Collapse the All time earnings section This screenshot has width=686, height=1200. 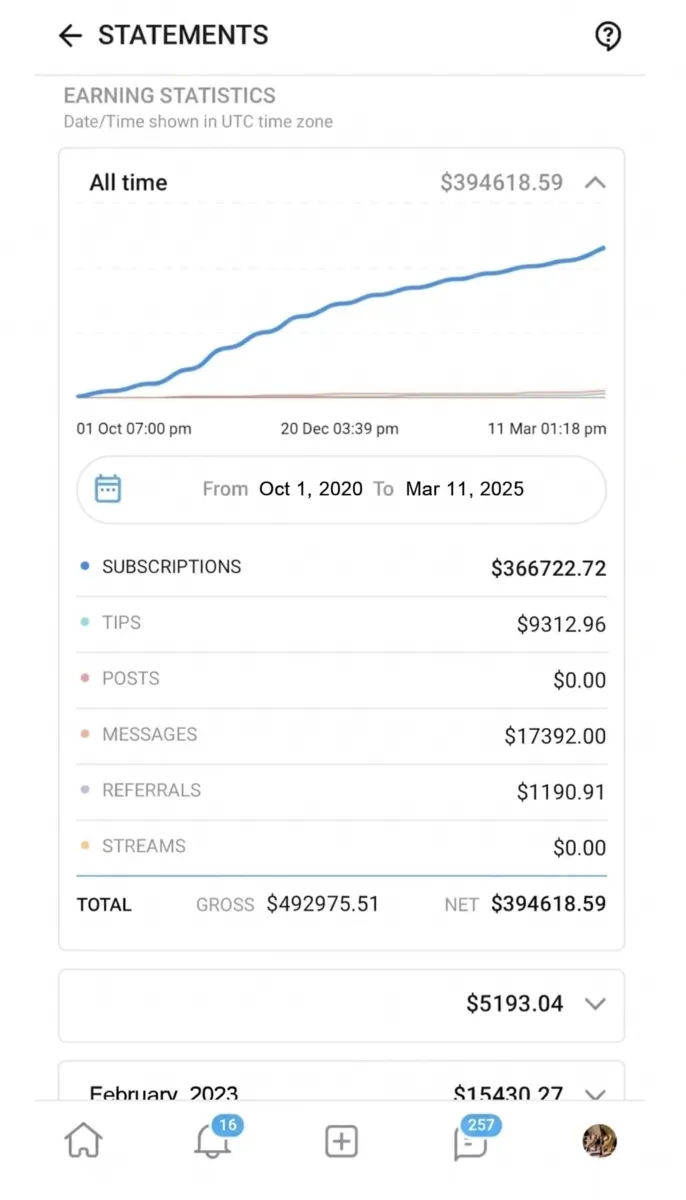pyautogui.click(x=595, y=183)
